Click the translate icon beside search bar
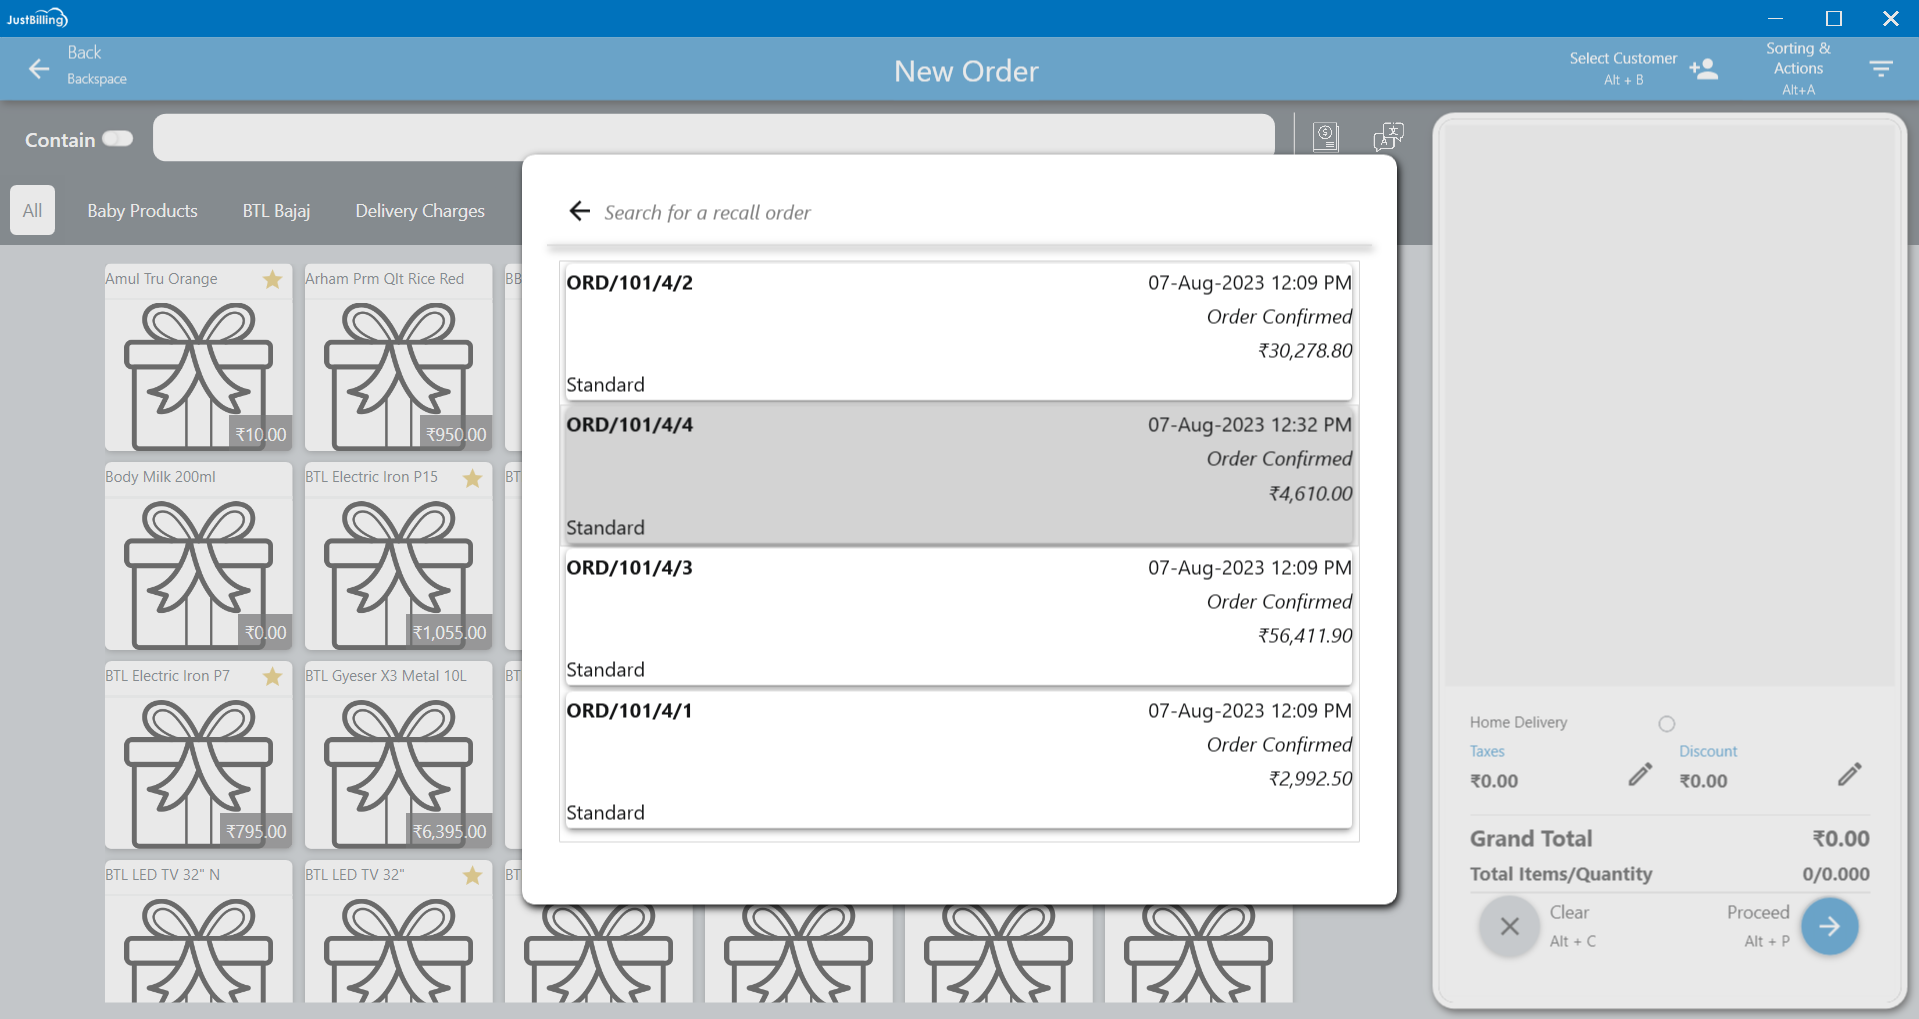Image resolution: width=1919 pixels, height=1019 pixels. [x=1388, y=136]
